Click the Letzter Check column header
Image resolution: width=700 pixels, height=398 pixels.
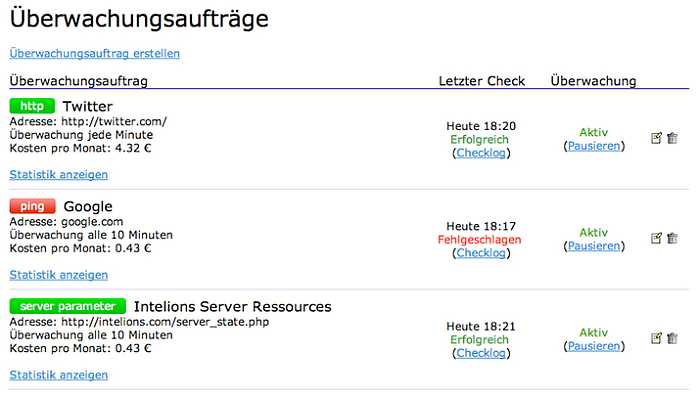click(x=482, y=81)
